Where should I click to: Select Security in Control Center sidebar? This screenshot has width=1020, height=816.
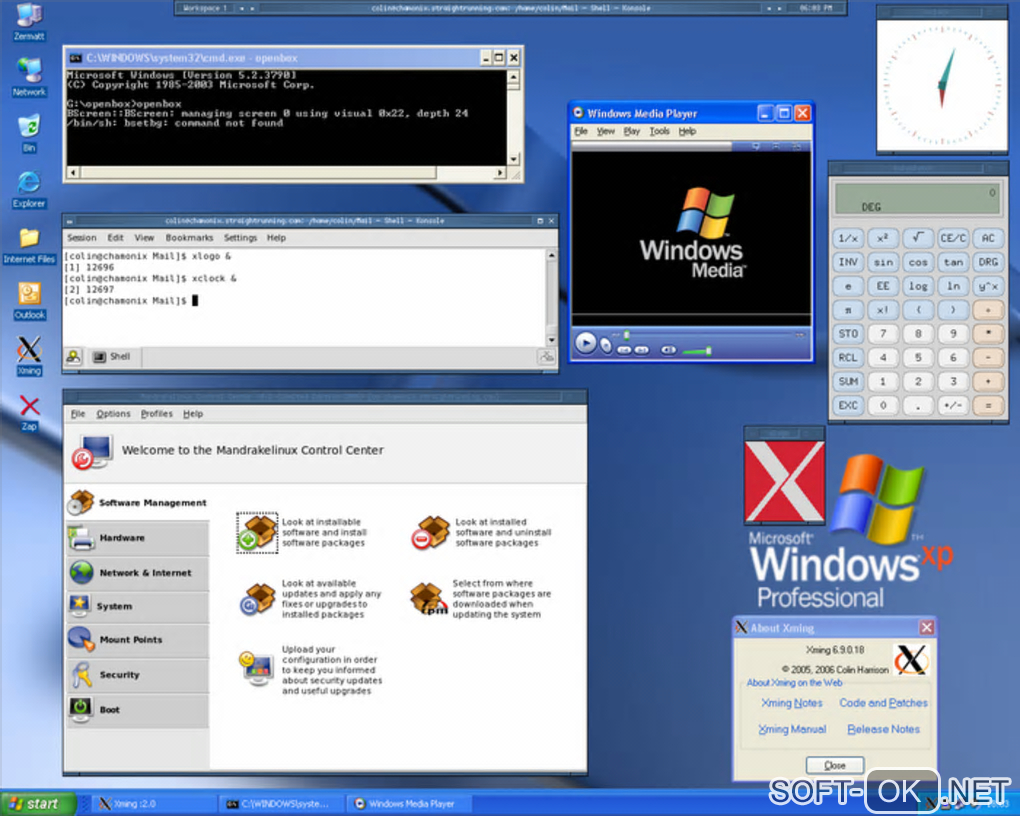pos(137,675)
